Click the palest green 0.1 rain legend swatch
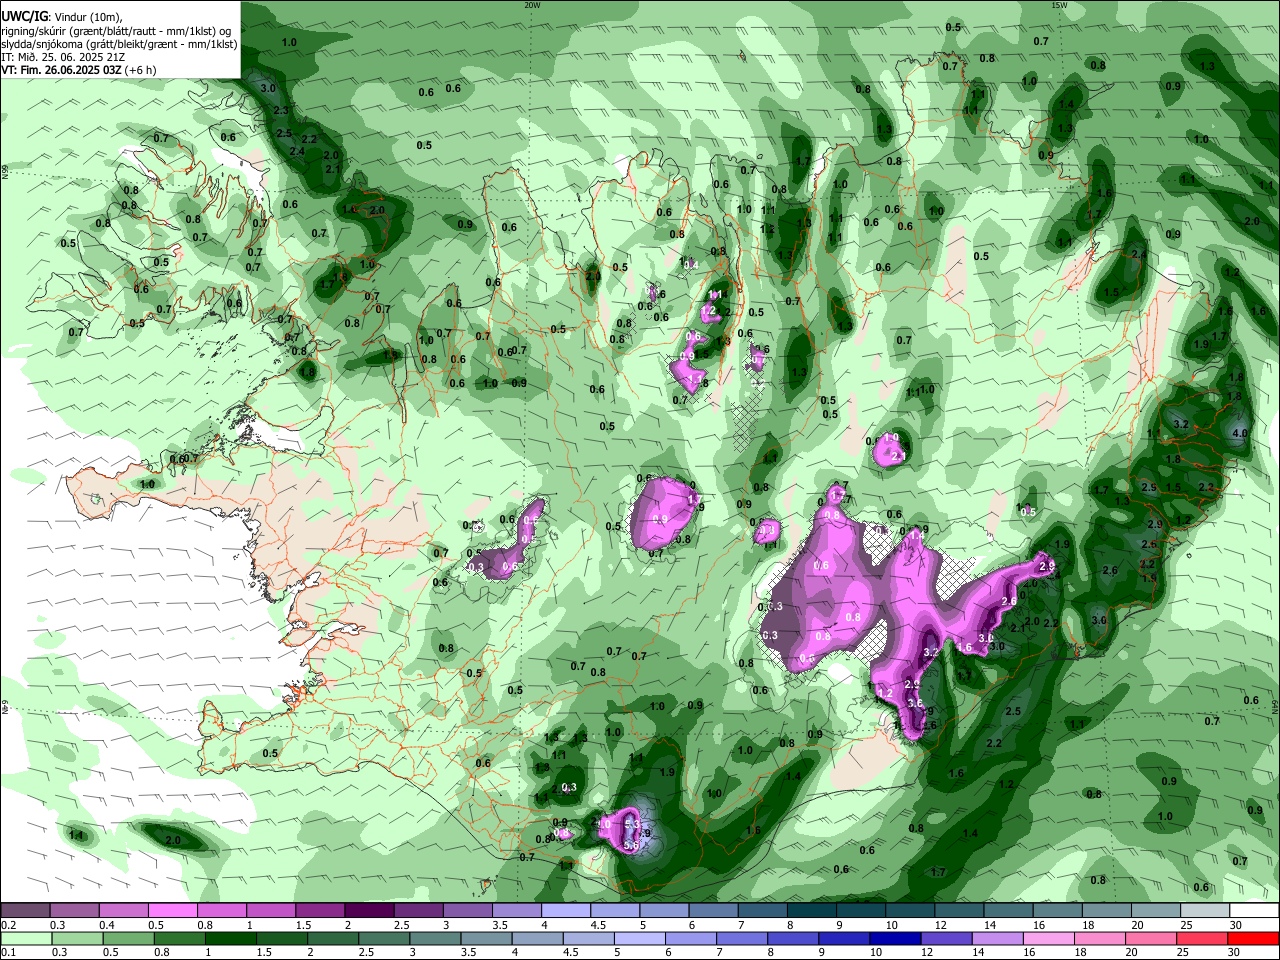 25,939
